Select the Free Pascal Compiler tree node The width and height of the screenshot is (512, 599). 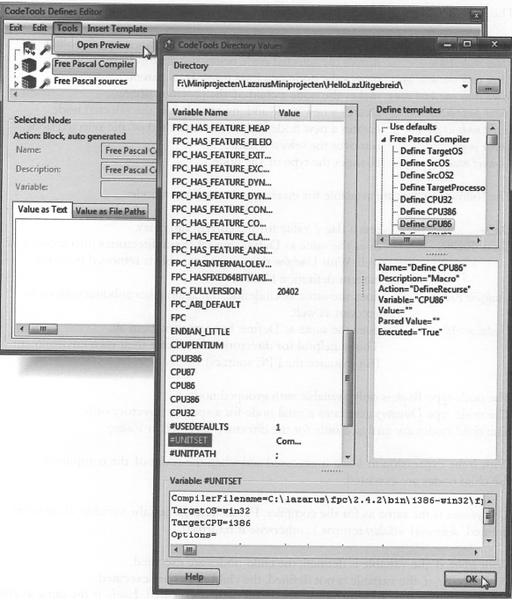tap(94, 64)
